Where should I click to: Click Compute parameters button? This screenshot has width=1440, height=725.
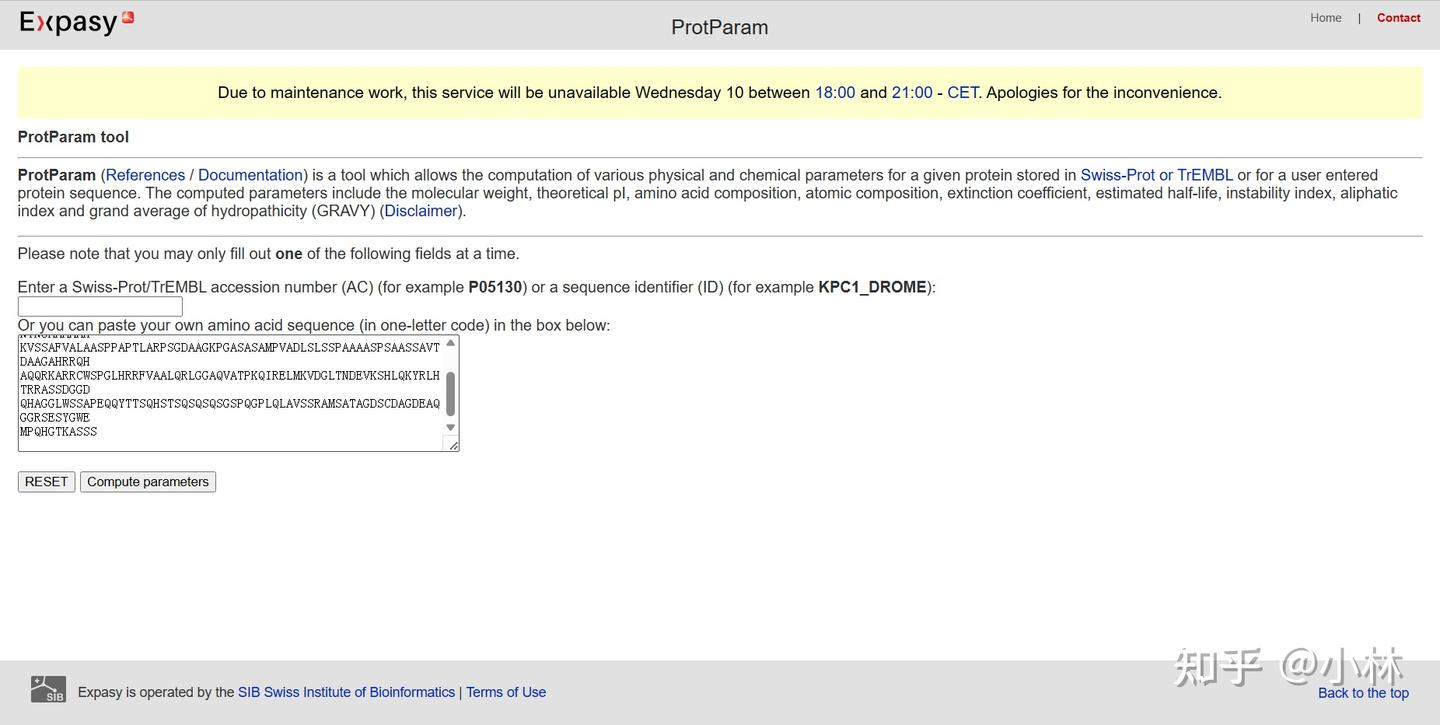148,482
